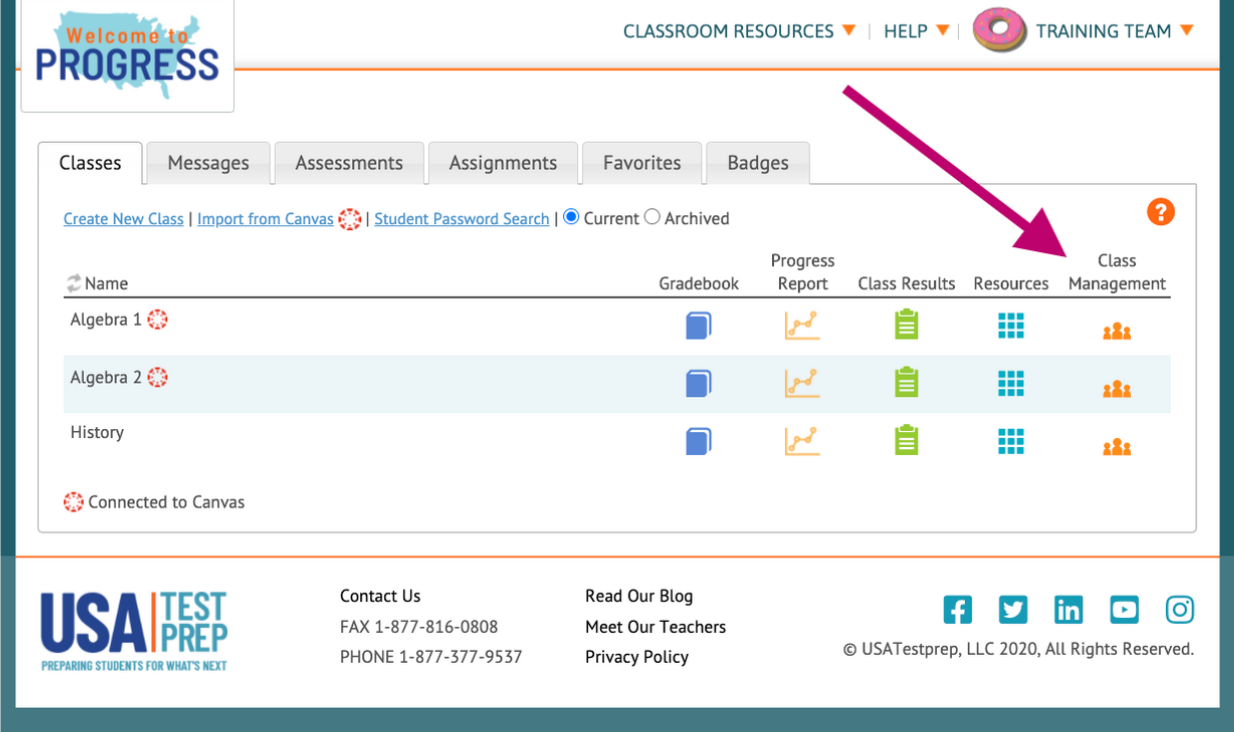
Task: Open Algebra 1 class management icon
Action: click(x=1117, y=331)
